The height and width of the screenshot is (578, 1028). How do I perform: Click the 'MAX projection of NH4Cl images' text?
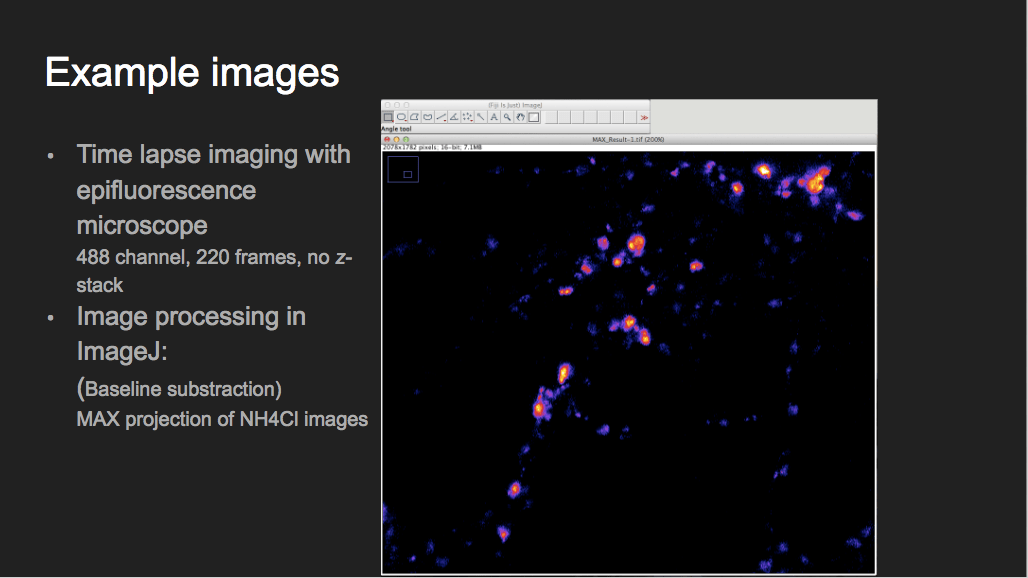point(222,419)
